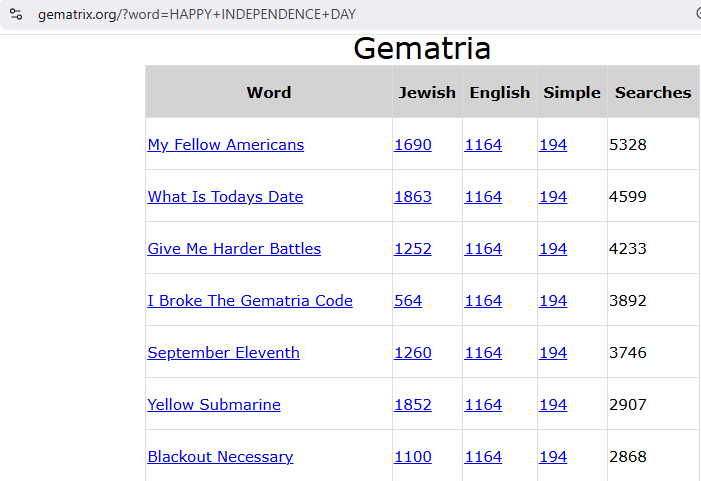This screenshot has width=701, height=481.
Task: Click Simple 194 in My Fellow Americans row
Action: coord(553,145)
